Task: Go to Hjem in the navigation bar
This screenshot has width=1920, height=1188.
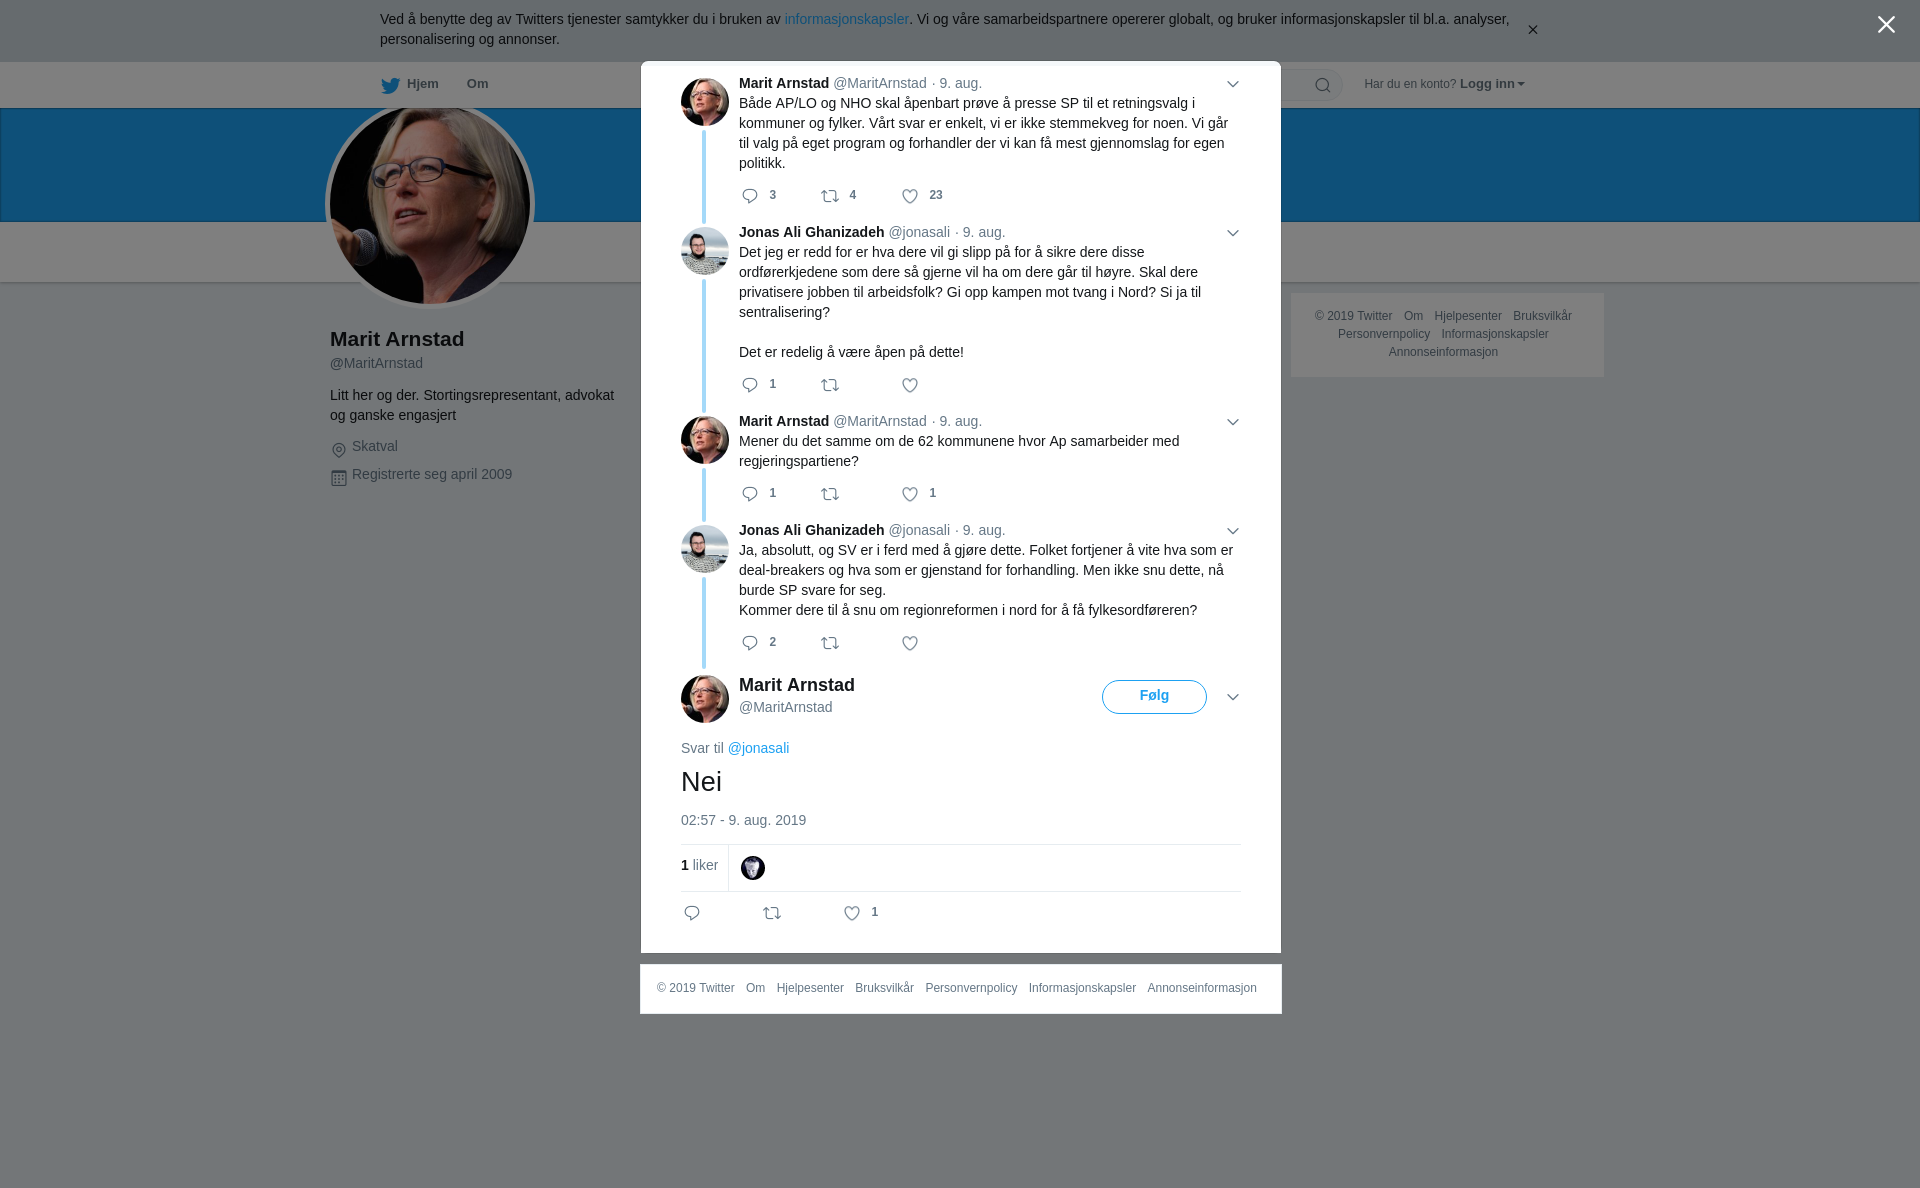Action: 422,84
